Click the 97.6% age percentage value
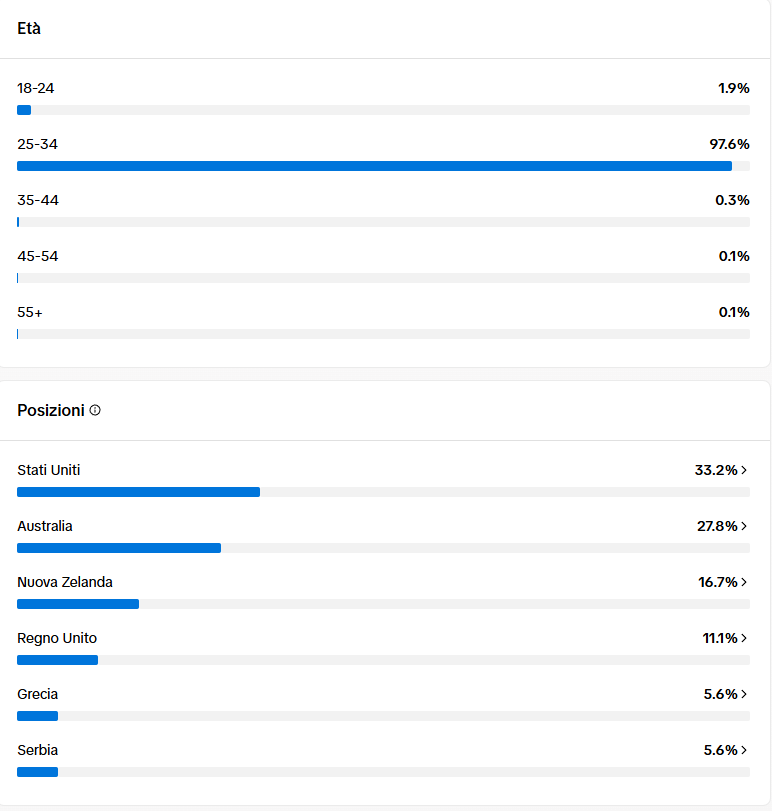Image resolution: width=772 pixels, height=811 pixels. tap(729, 144)
